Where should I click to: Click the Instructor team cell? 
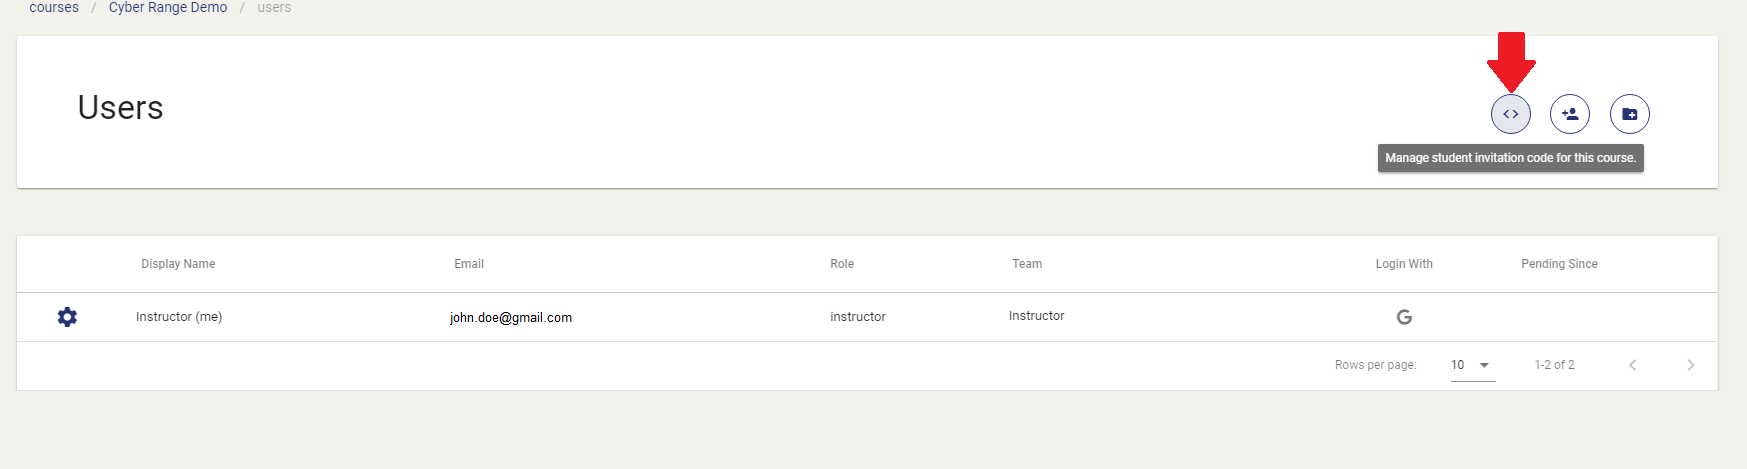click(1036, 316)
